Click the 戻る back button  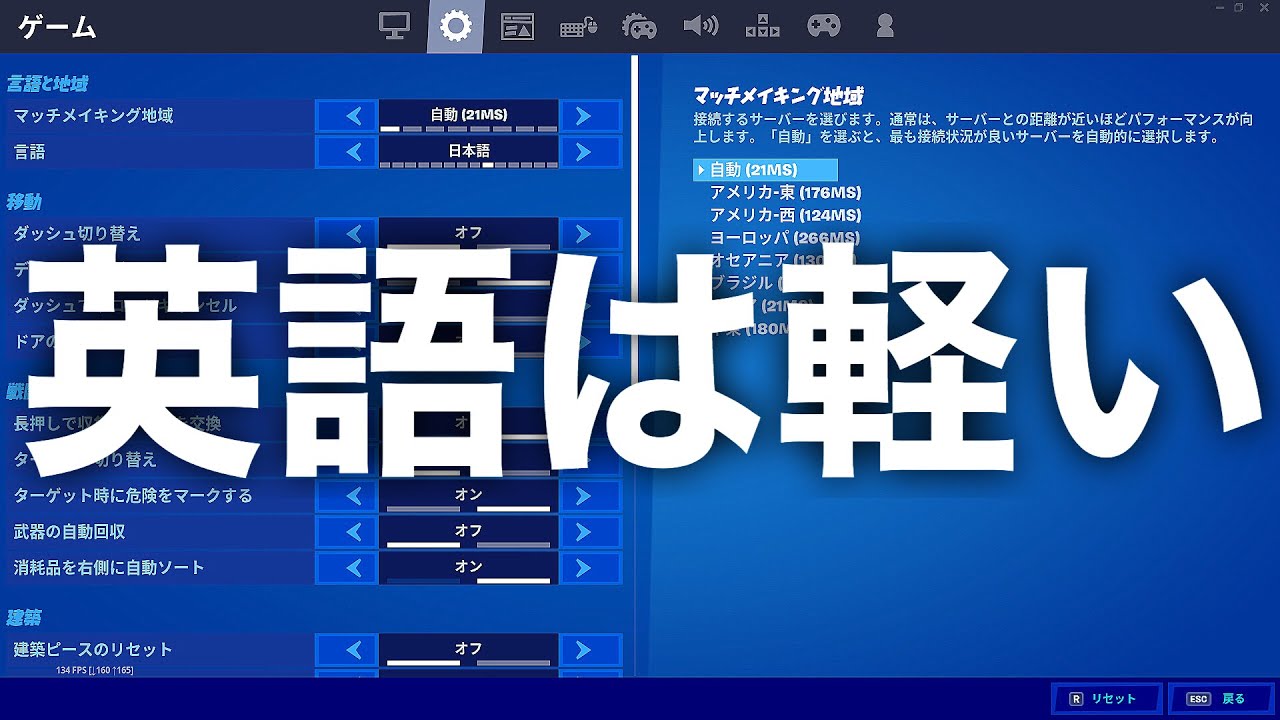1221,699
